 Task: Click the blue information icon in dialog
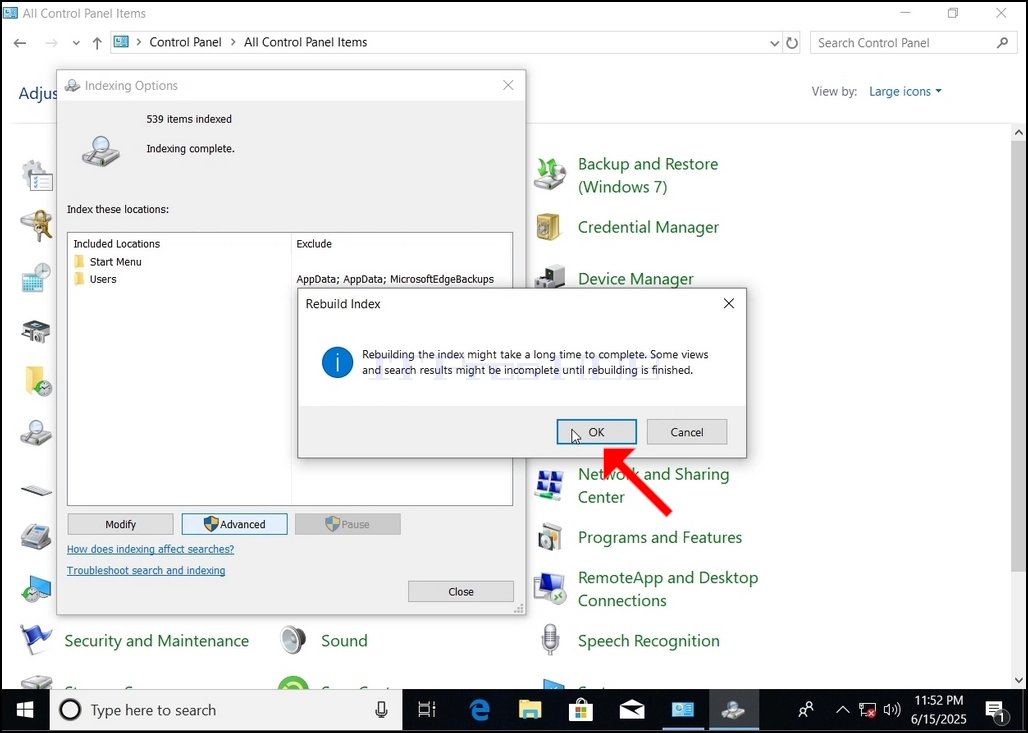click(x=338, y=363)
